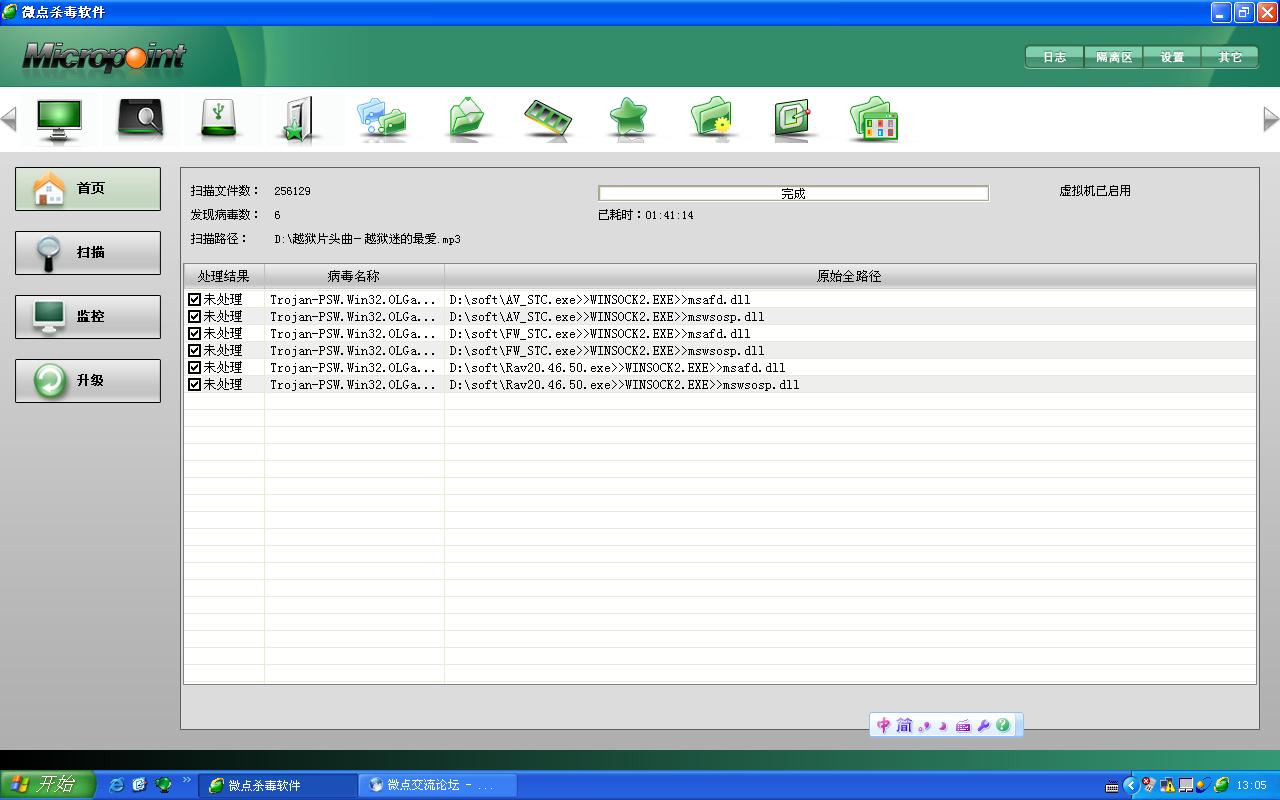Click the scan path 越狱片头曲 mp3 text
Image resolution: width=1280 pixels, height=800 pixels.
click(367, 239)
